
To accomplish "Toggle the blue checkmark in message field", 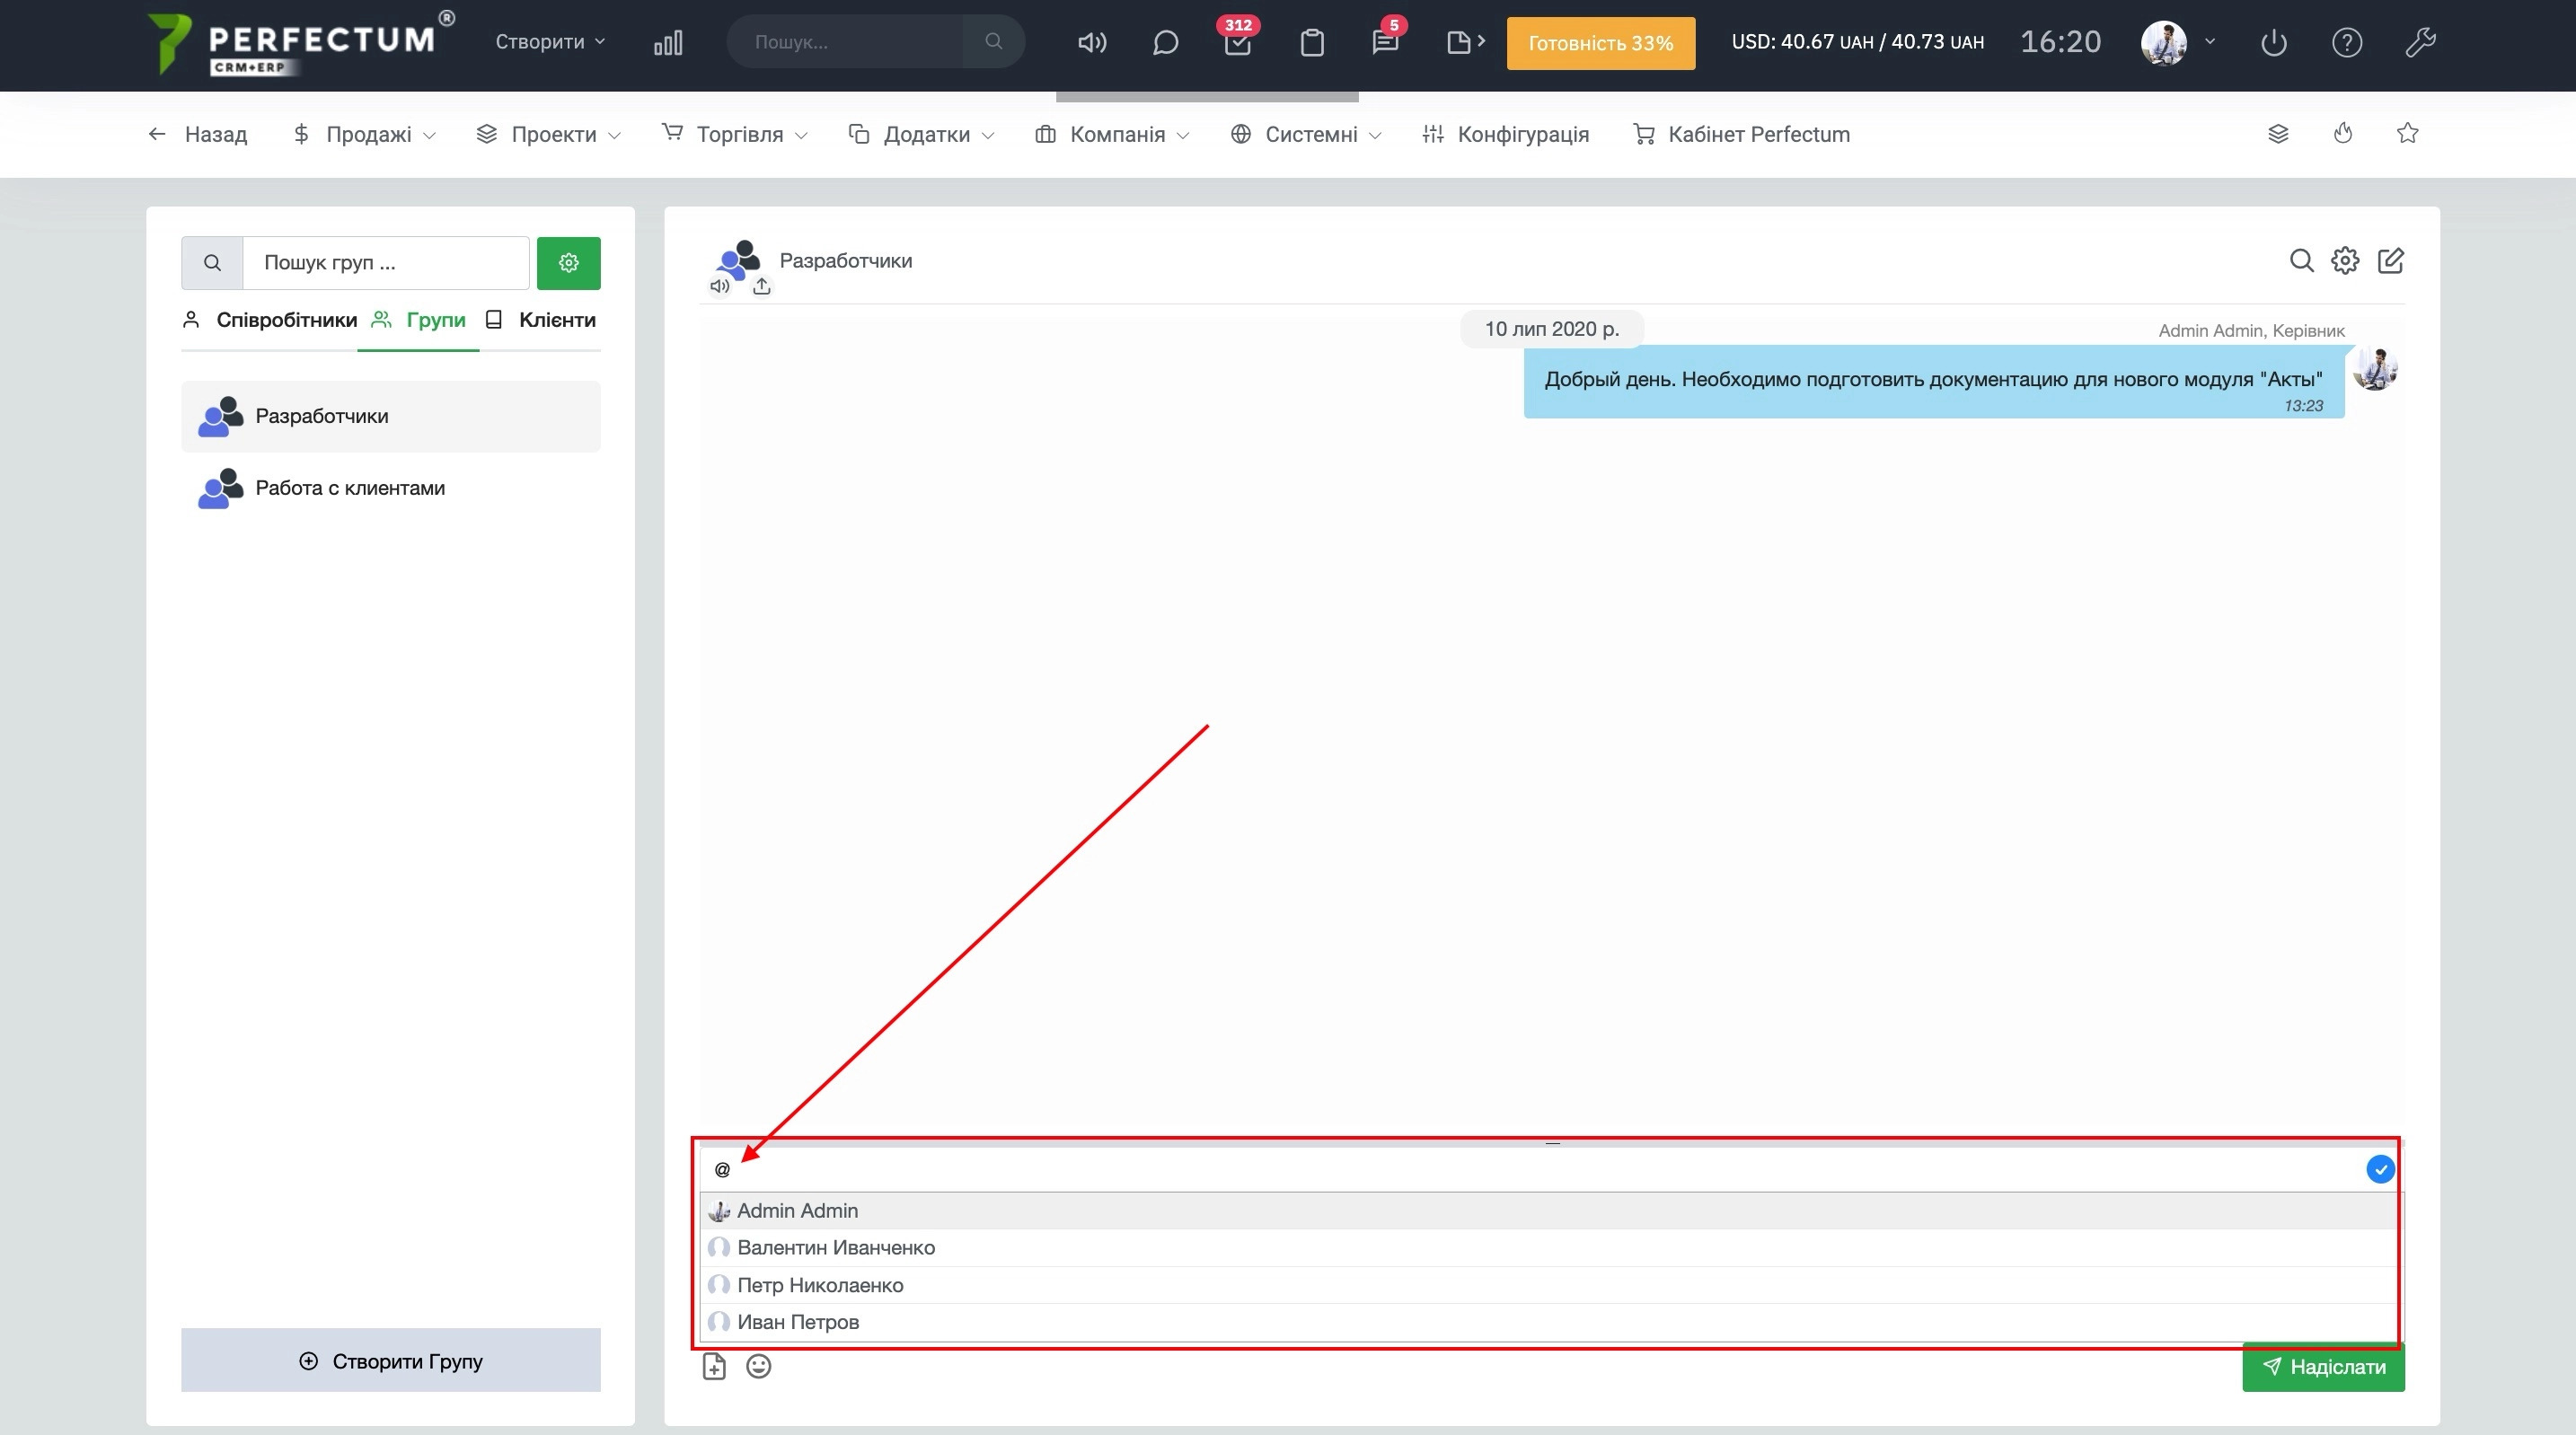I will [x=2380, y=1169].
